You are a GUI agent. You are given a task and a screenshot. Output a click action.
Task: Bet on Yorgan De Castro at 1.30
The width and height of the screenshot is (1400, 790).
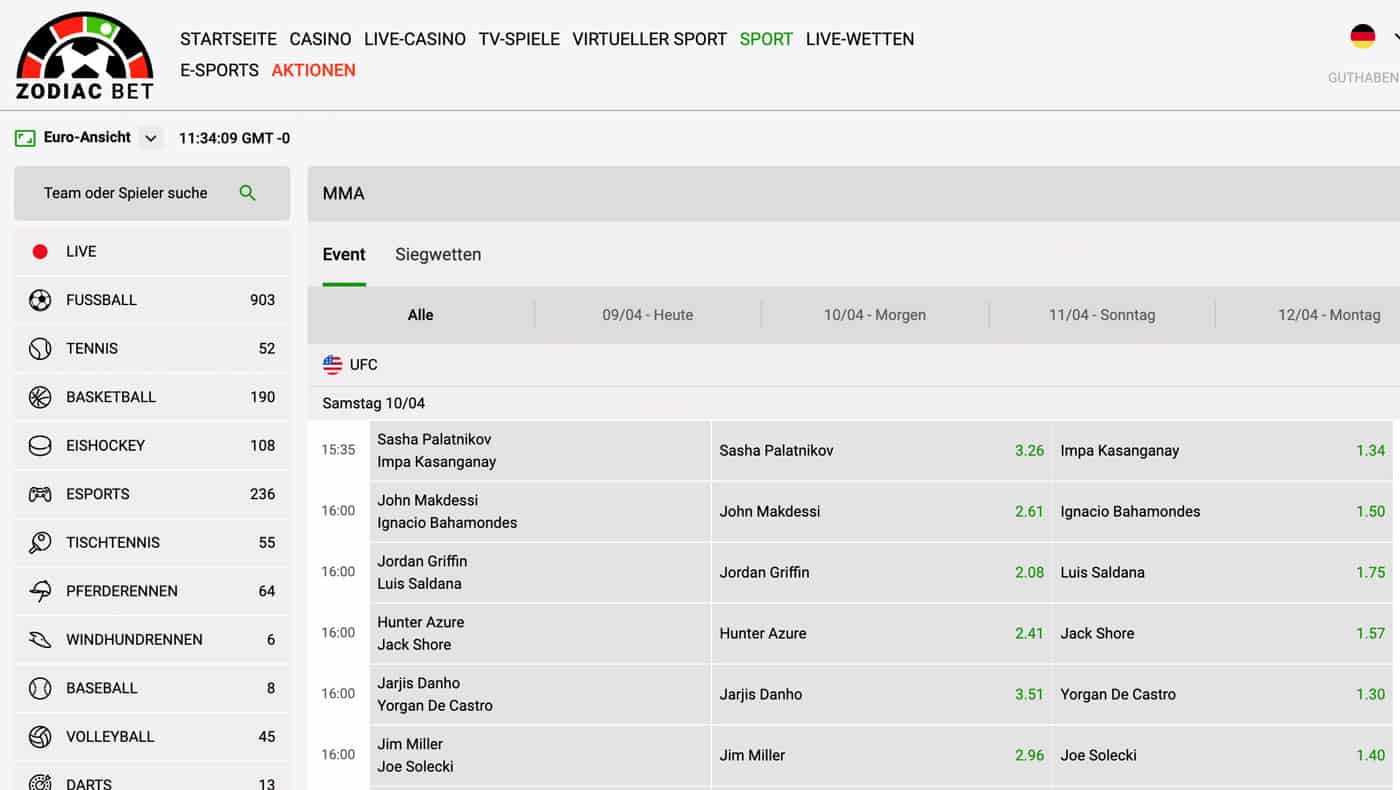pos(1222,695)
